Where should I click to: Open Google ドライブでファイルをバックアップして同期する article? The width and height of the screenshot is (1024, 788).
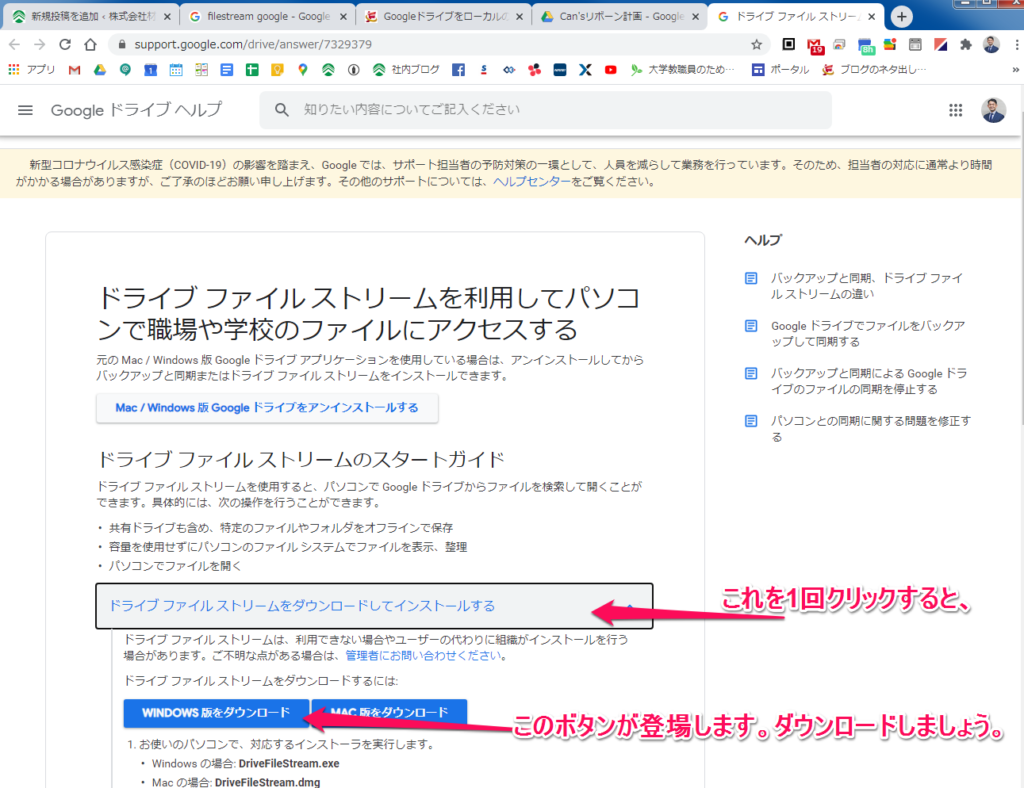[x=867, y=334]
